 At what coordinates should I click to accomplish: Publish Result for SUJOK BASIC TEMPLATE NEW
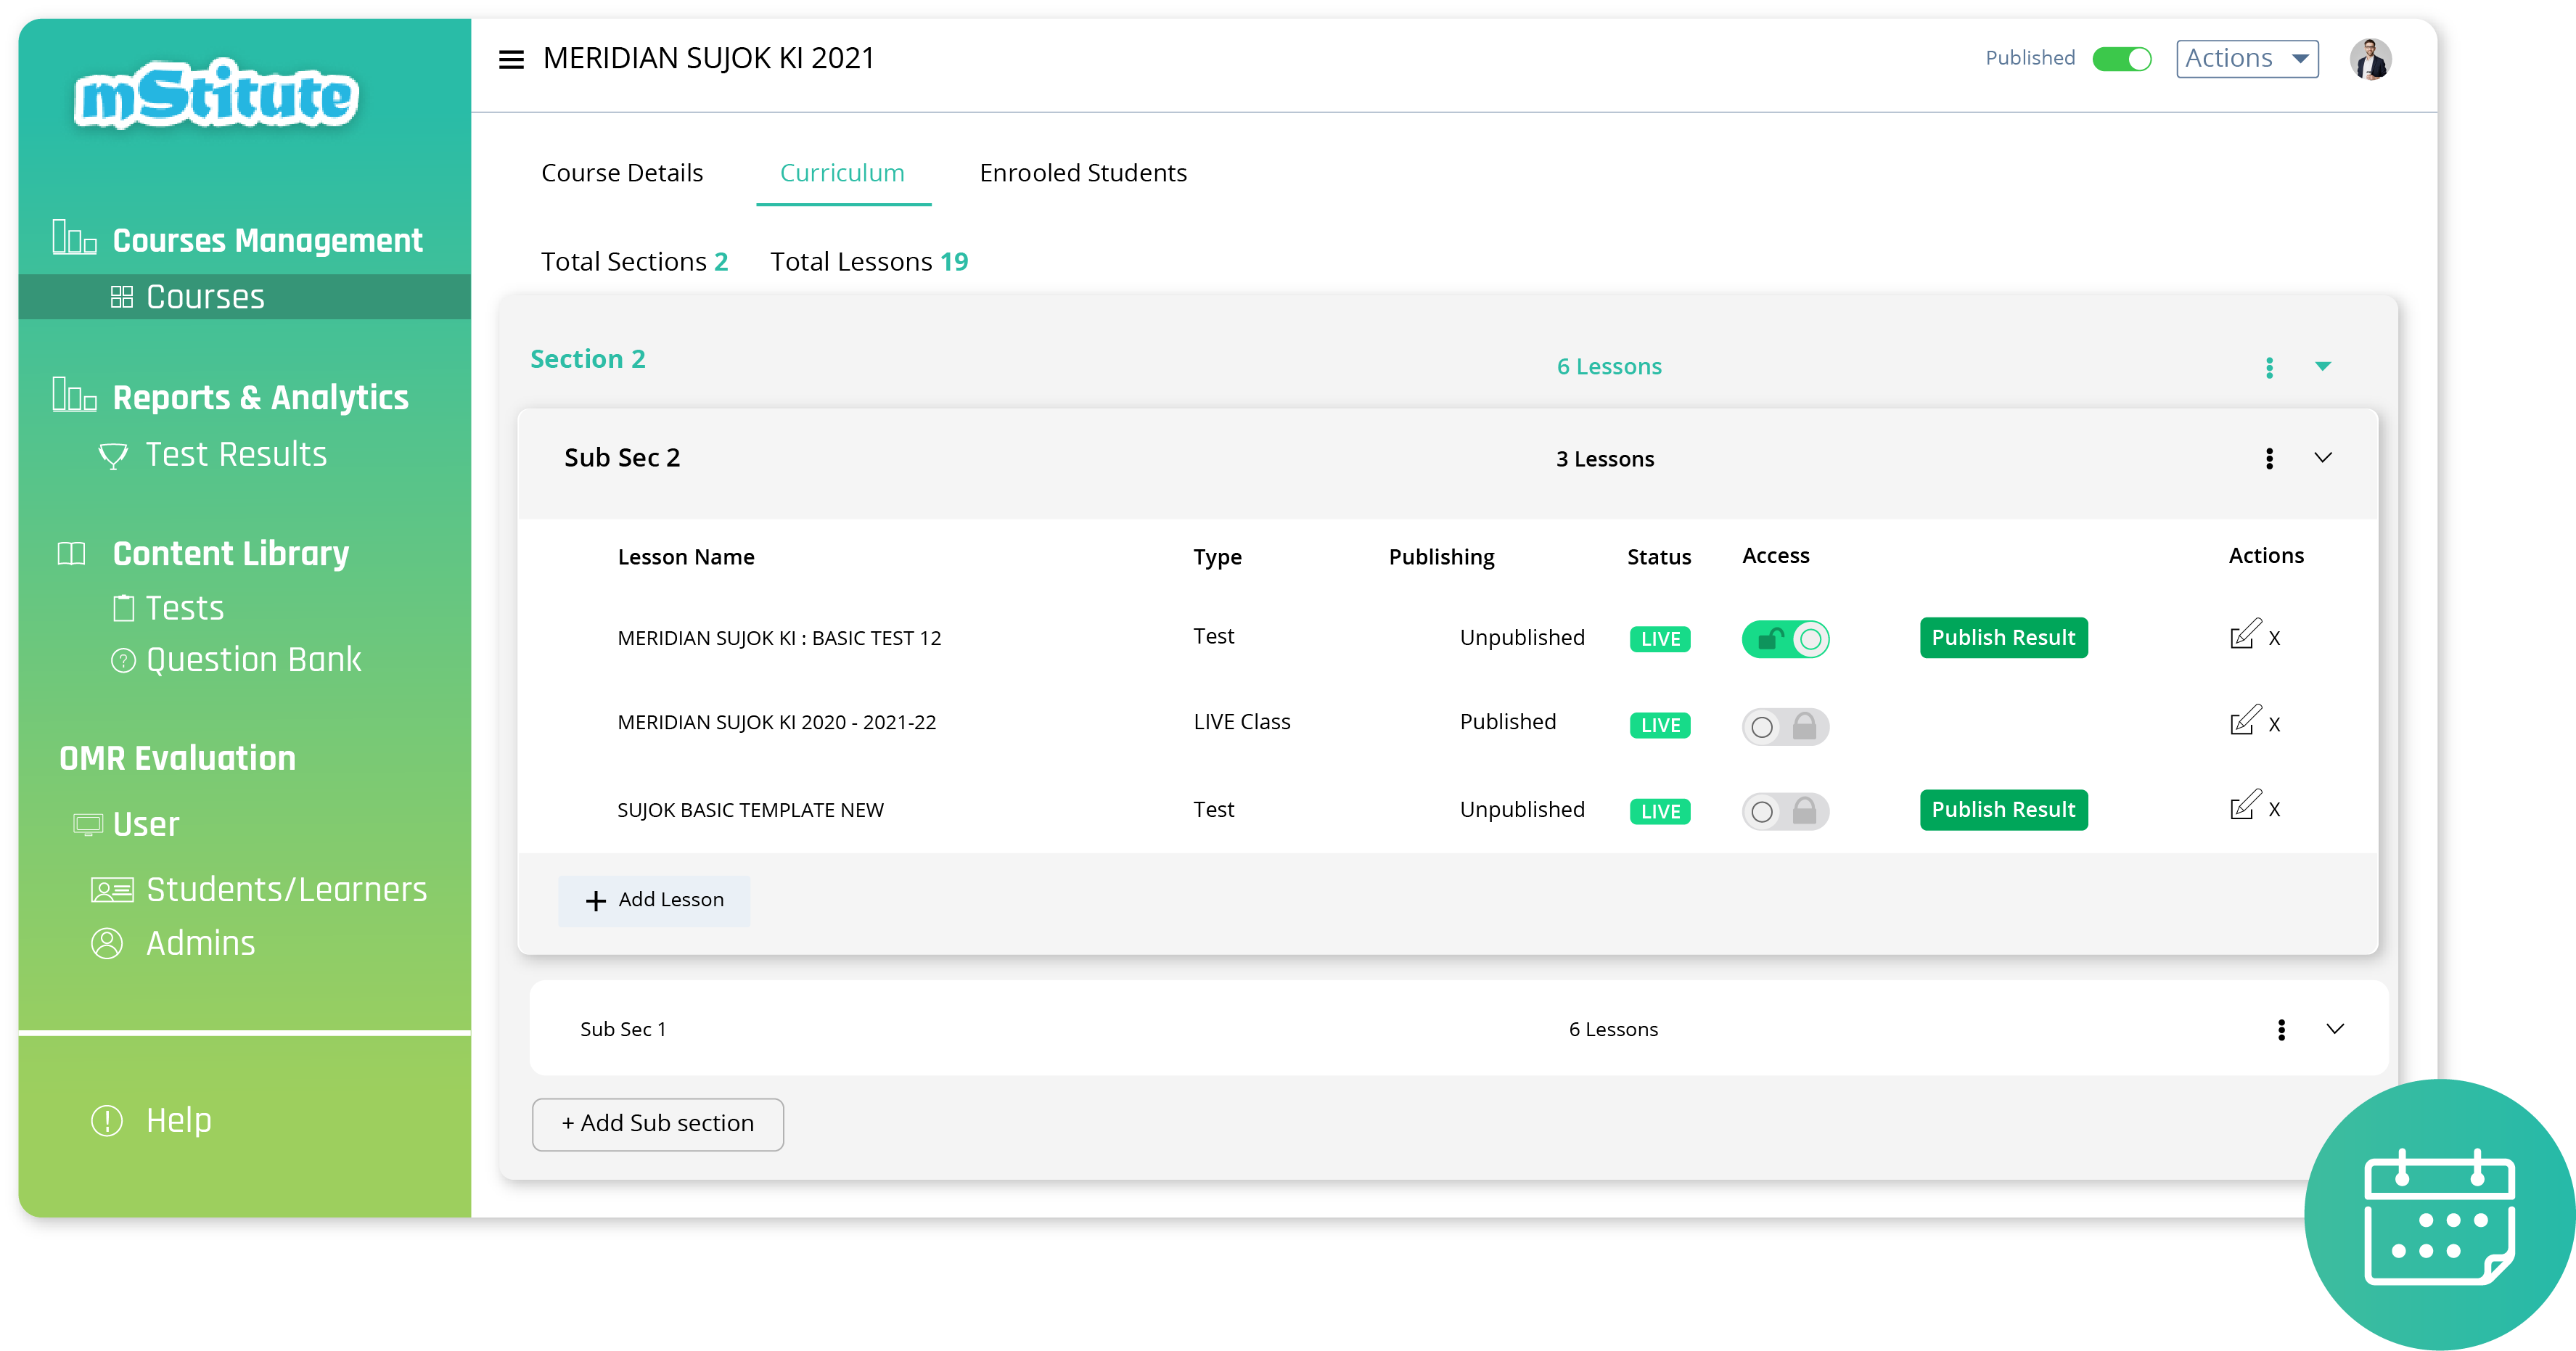point(2003,810)
